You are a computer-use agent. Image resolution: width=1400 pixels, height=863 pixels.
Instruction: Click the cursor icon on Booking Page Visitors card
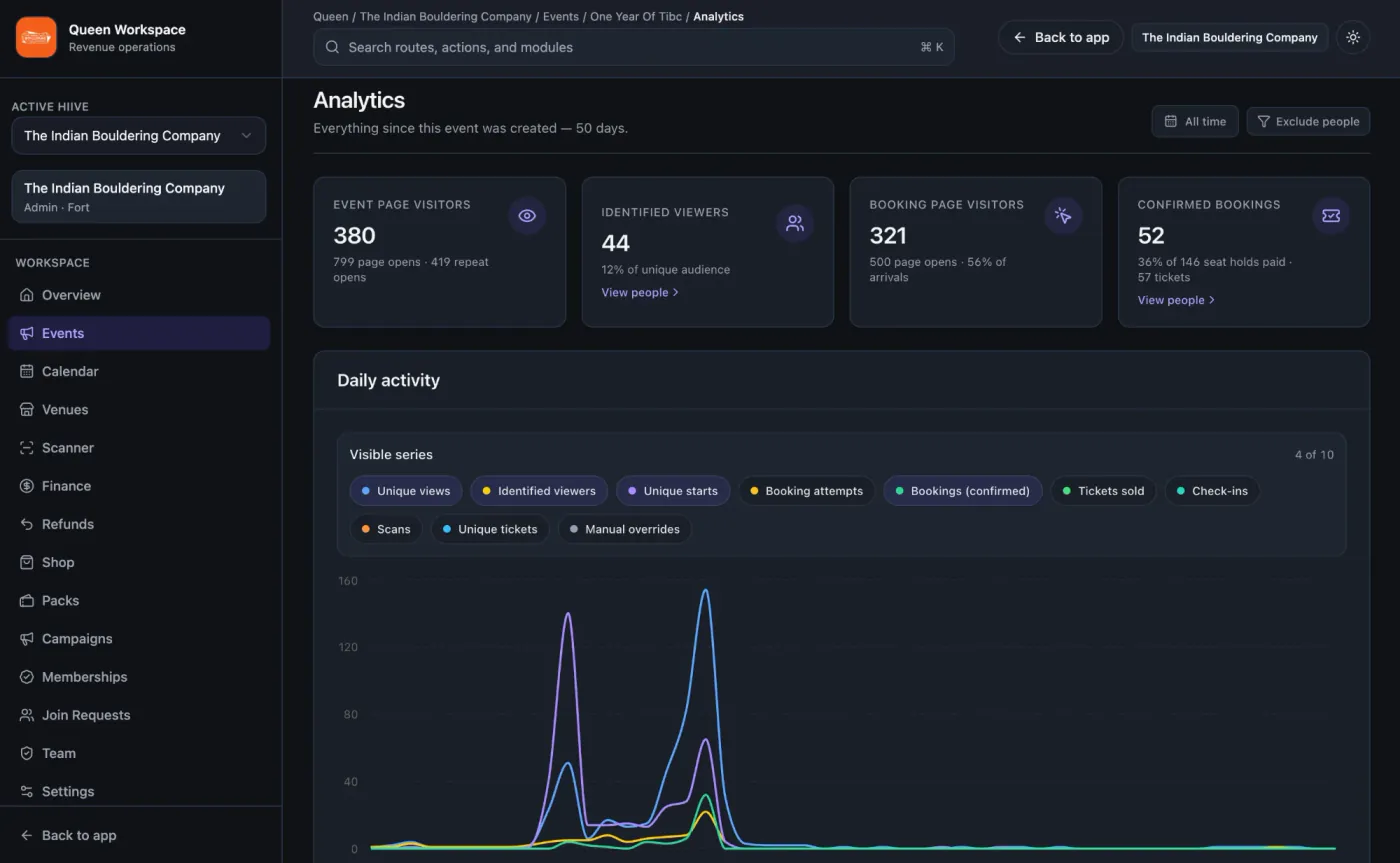pos(1063,215)
